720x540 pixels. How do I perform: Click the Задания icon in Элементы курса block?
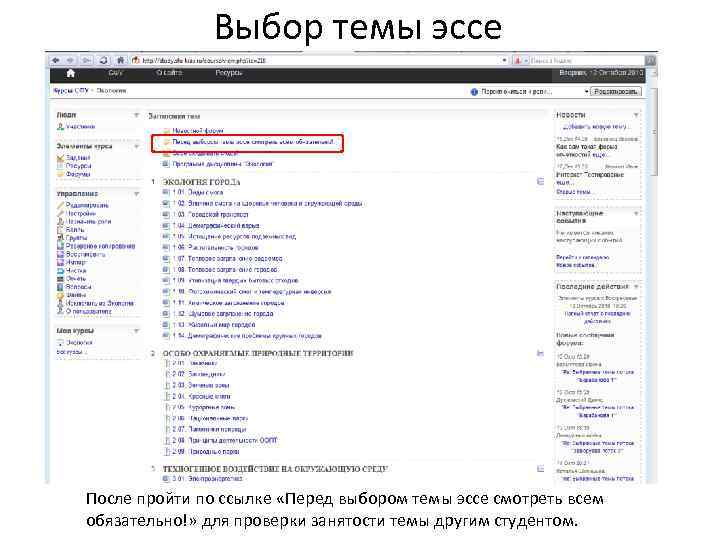pos(60,158)
